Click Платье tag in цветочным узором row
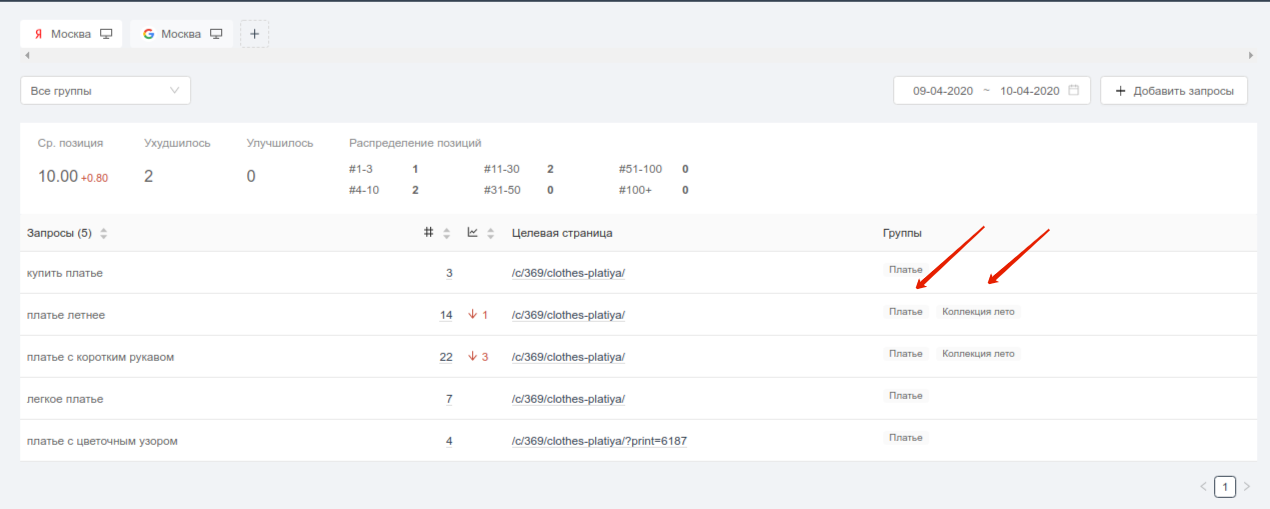1270x509 pixels. pyautogui.click(x=906, y=438)
